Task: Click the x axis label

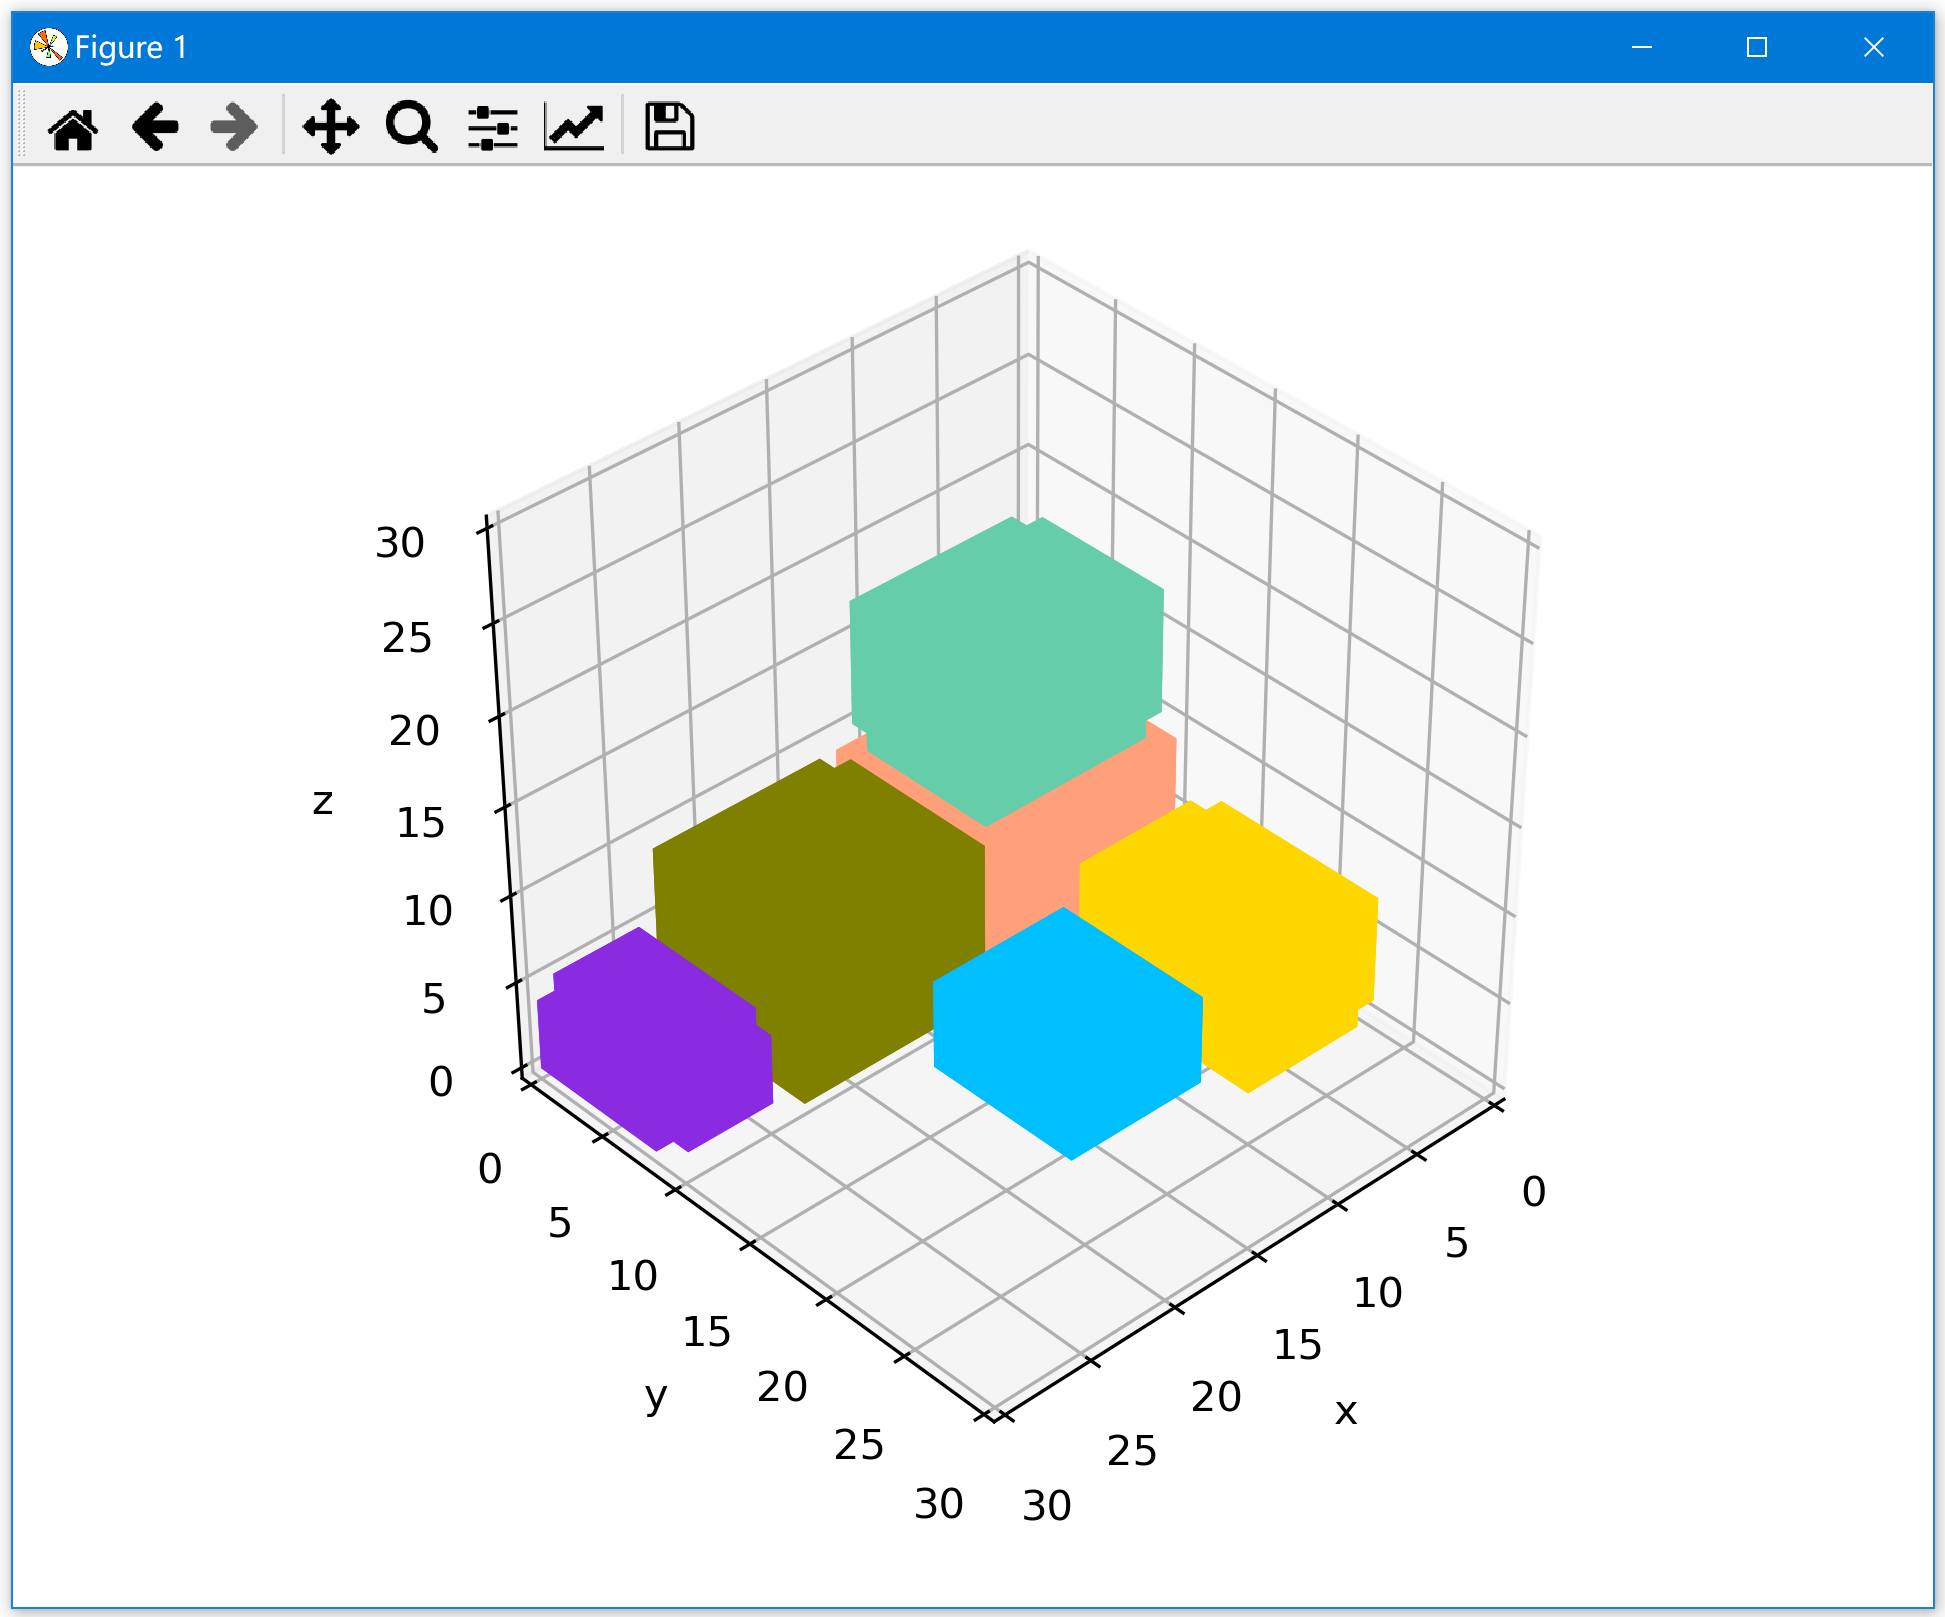Action: click(1346, 1411)
